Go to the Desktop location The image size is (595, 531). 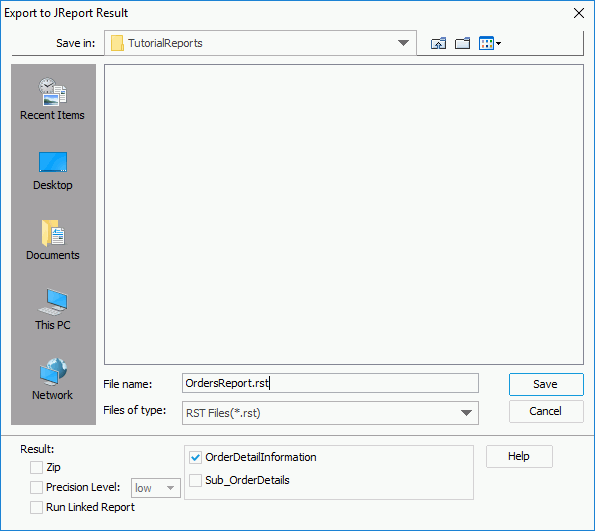(53, 171)
